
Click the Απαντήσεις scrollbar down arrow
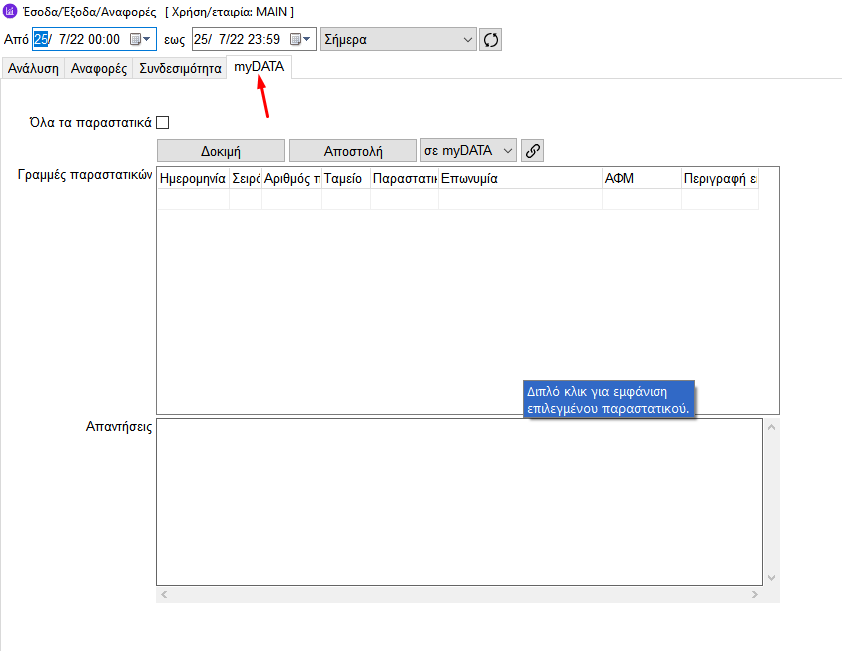(x=772, y=578)
